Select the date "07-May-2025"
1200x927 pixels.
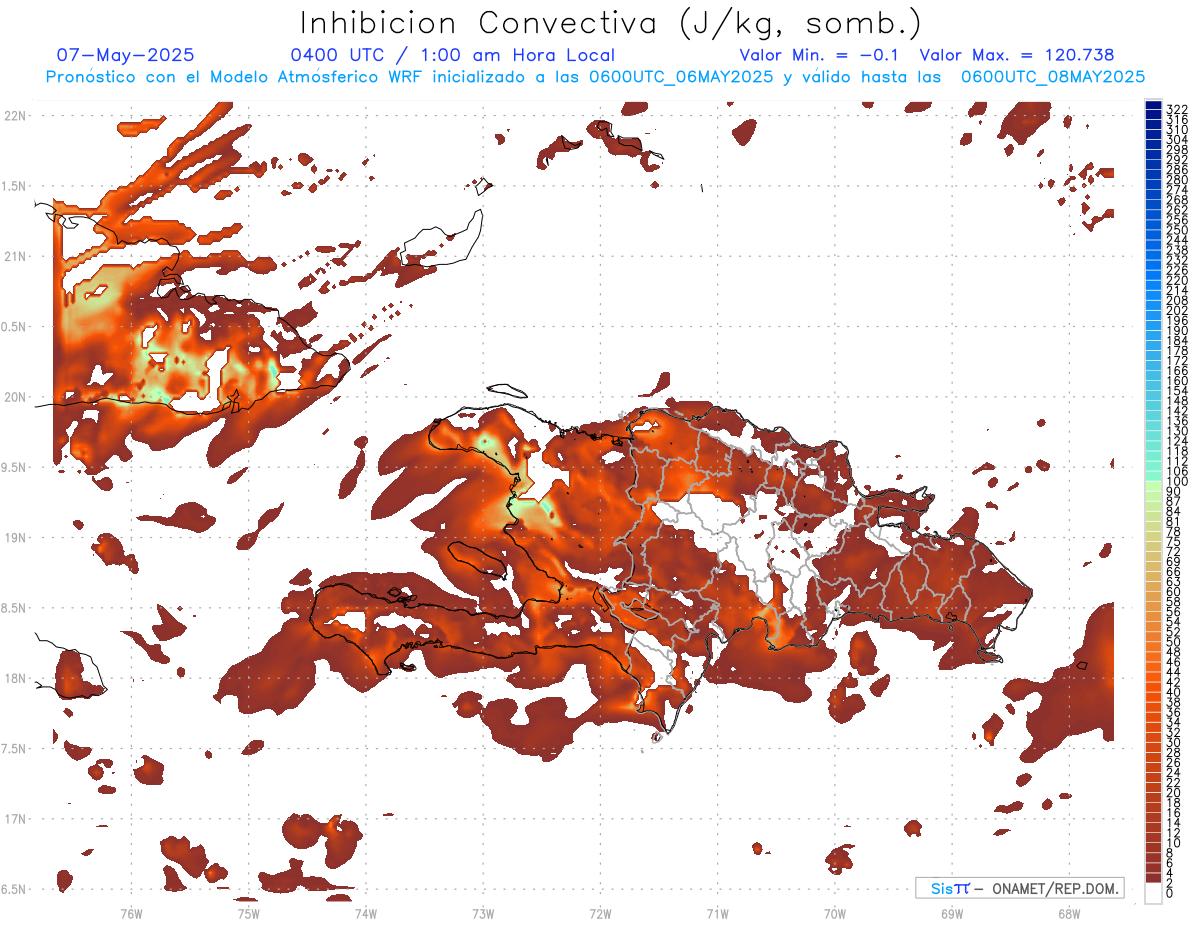[x=126, y=55]
